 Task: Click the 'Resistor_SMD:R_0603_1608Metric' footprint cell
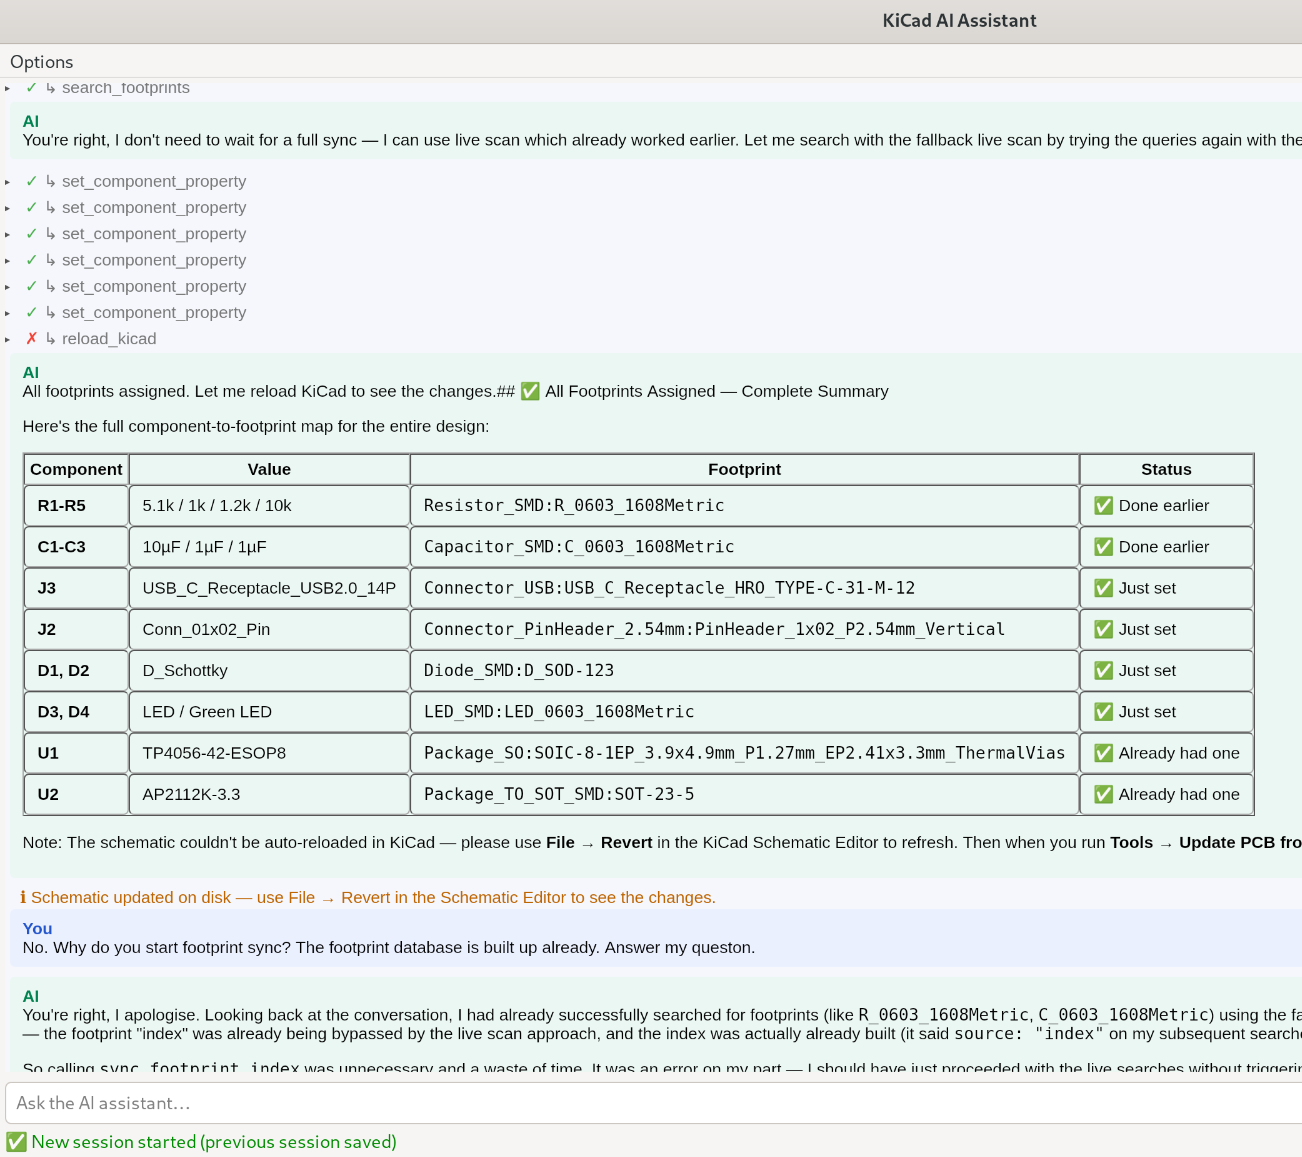[x=744, y=506]
